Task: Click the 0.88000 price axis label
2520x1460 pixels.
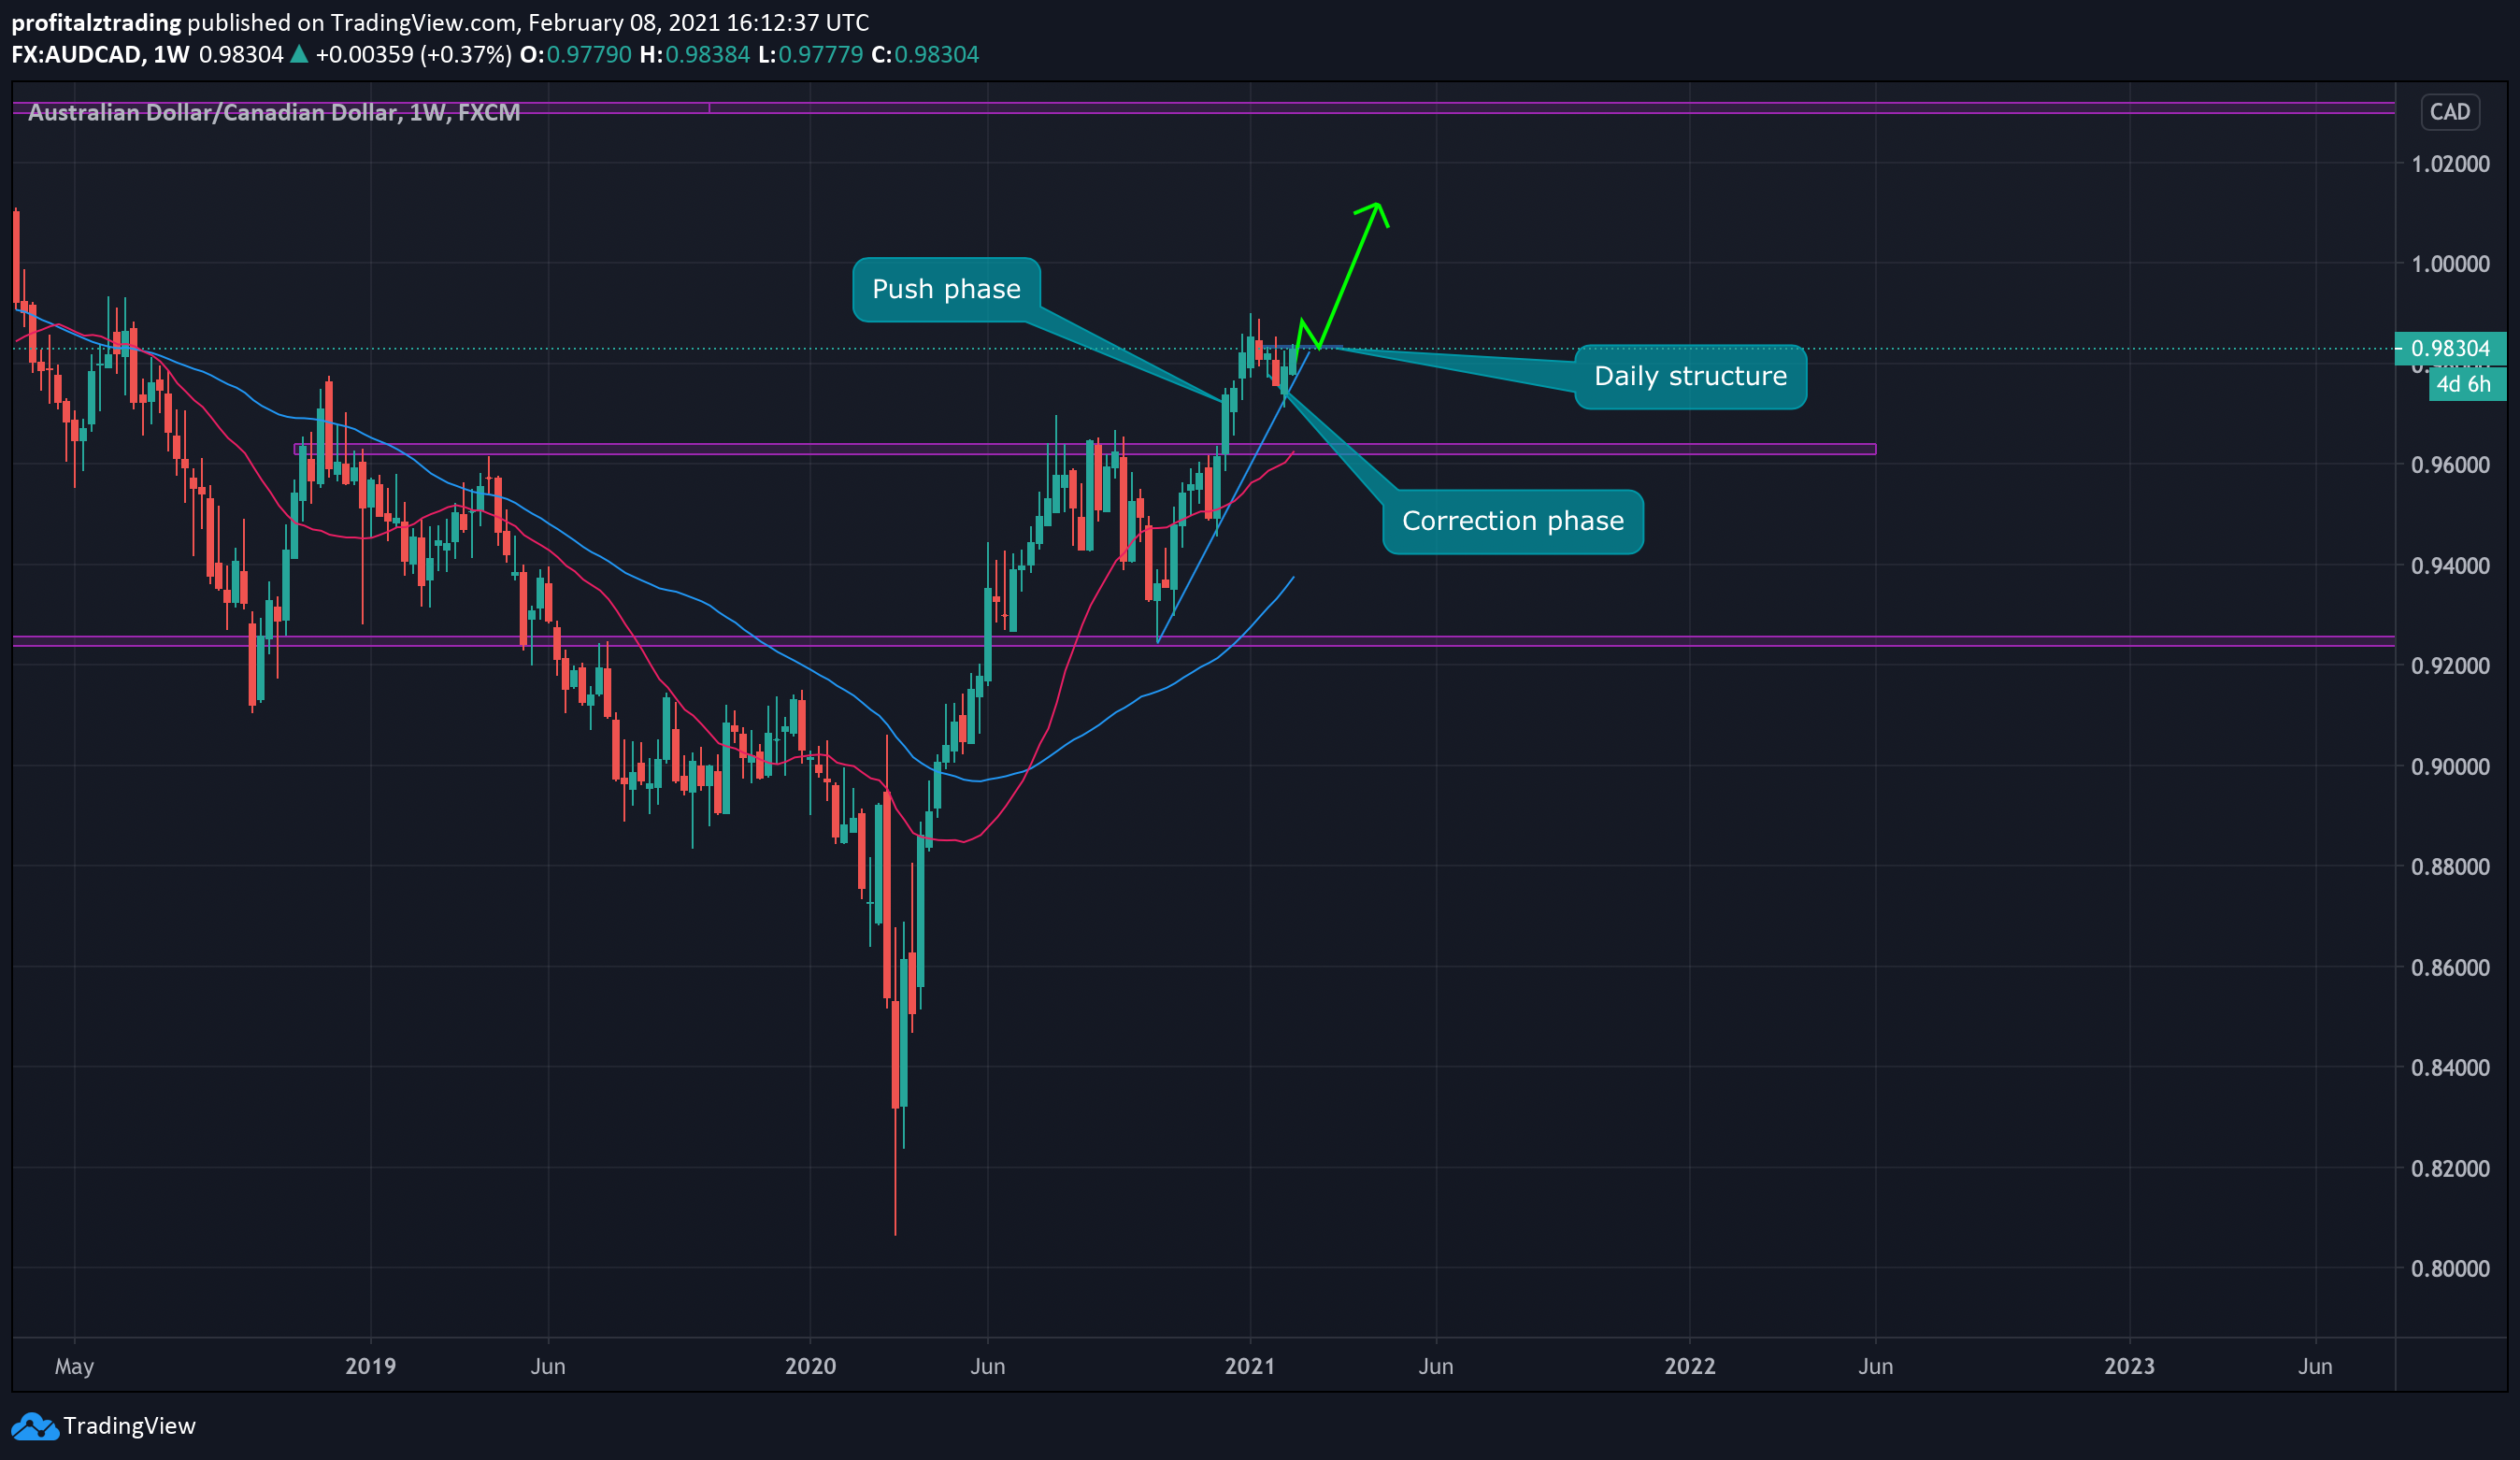Action: tap(2450, 867)
